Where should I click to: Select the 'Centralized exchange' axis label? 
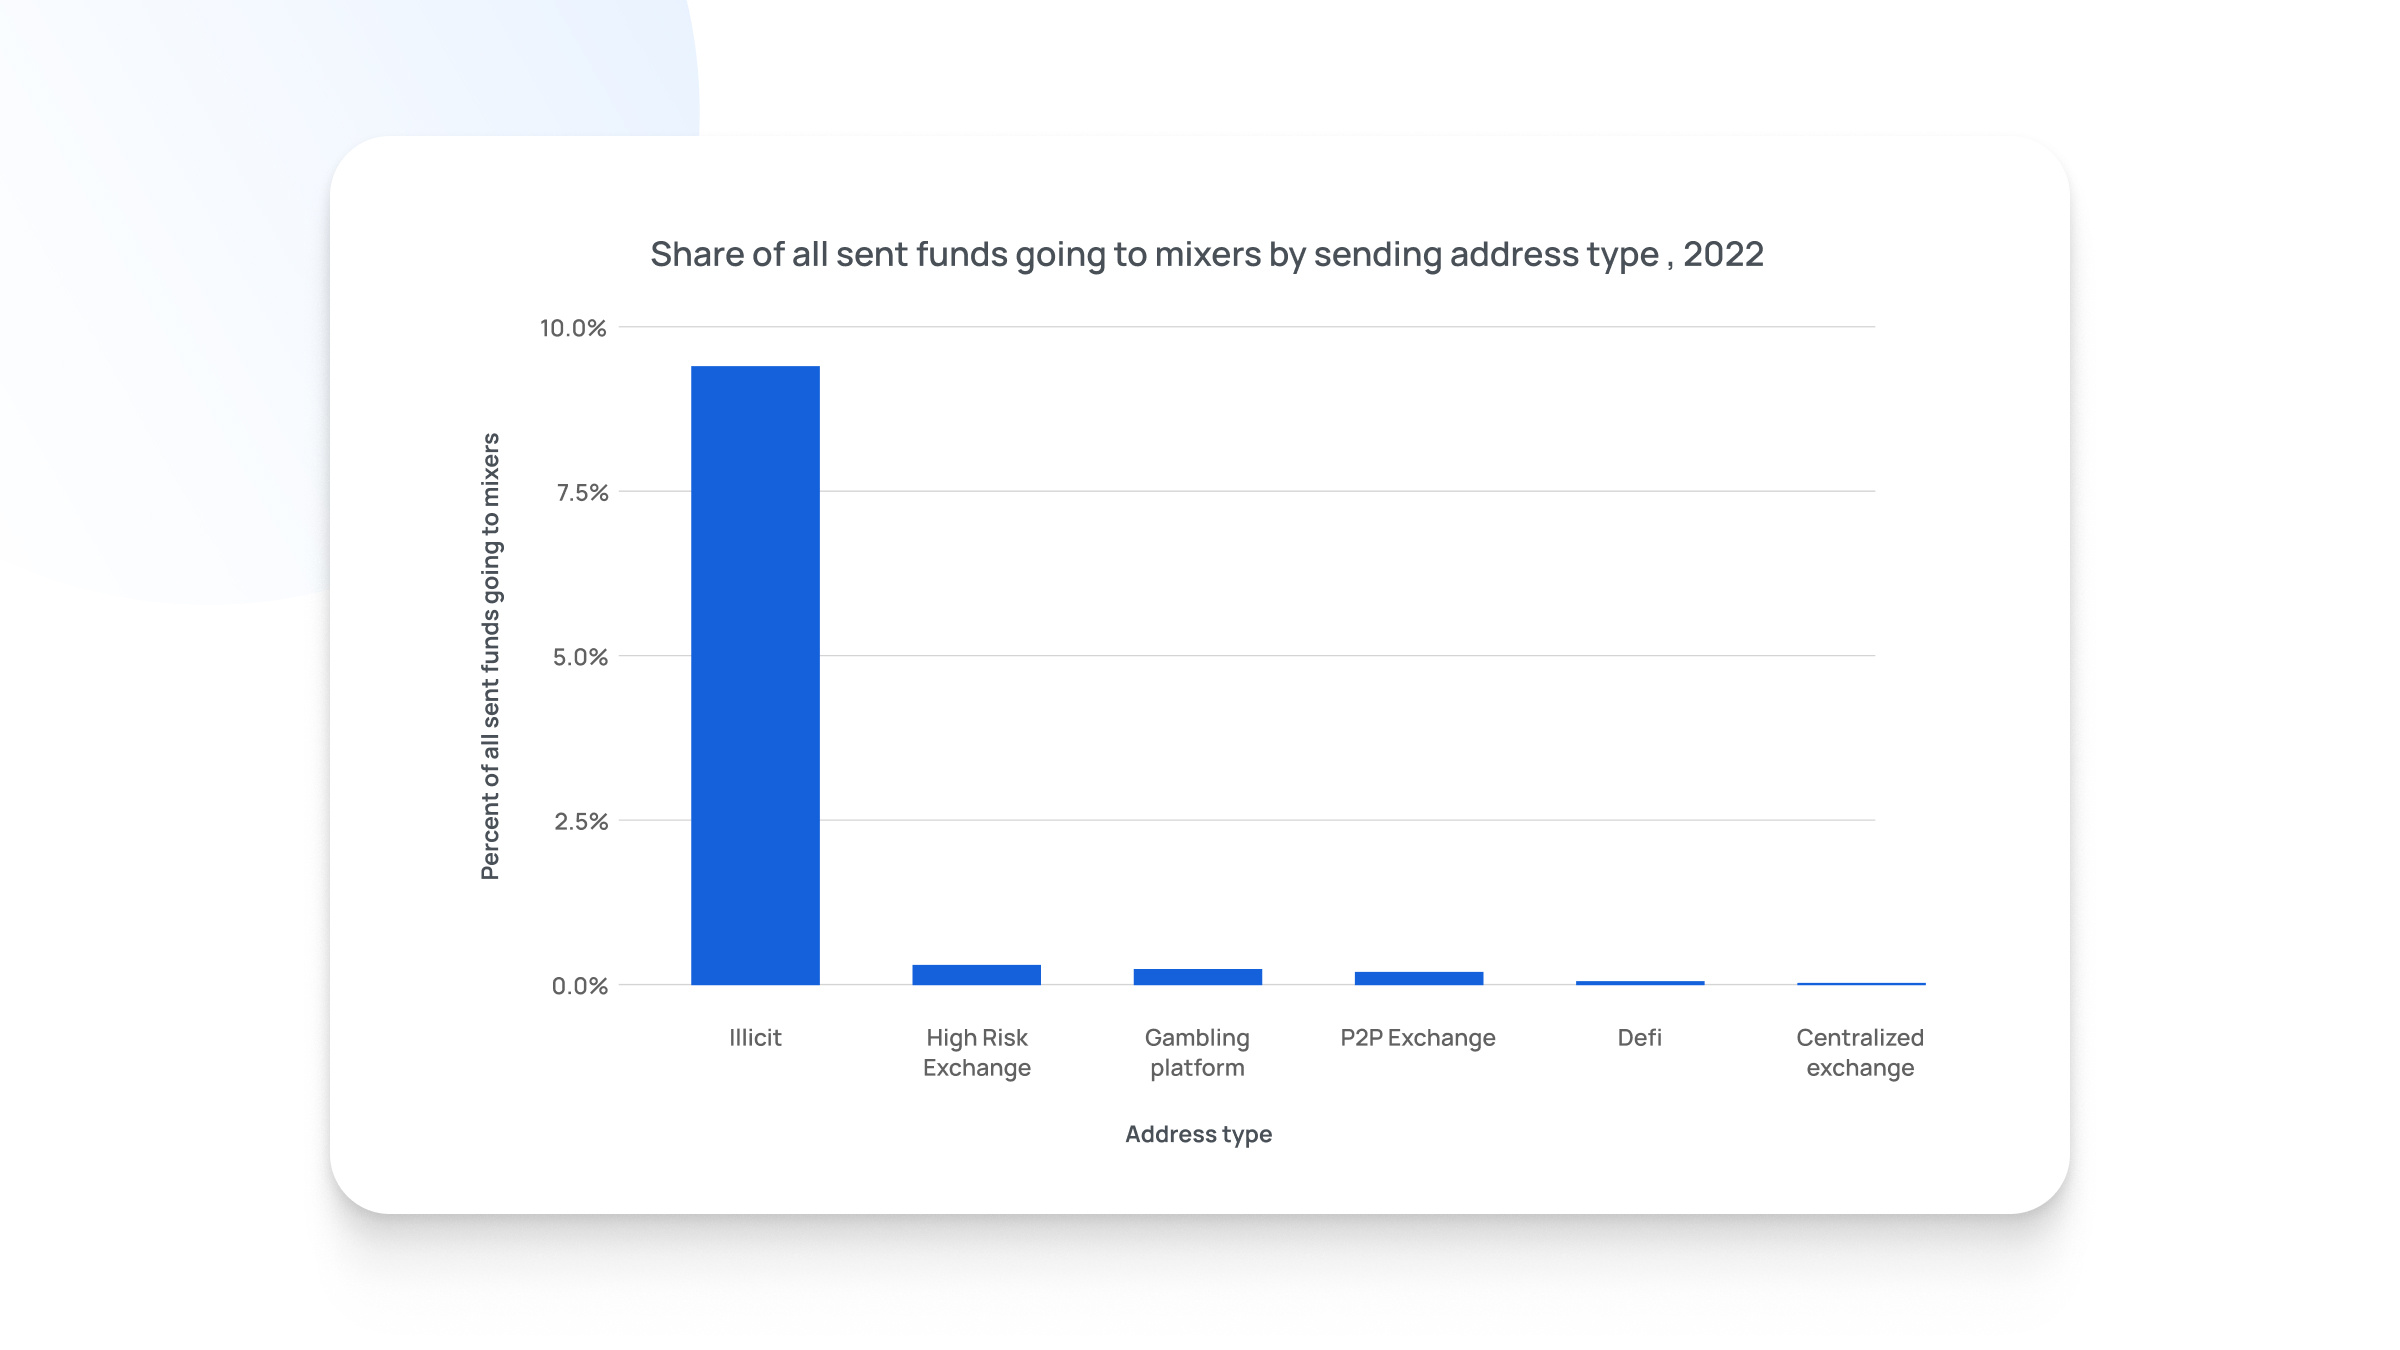pyautogui.click(x=1860, y=1053)
